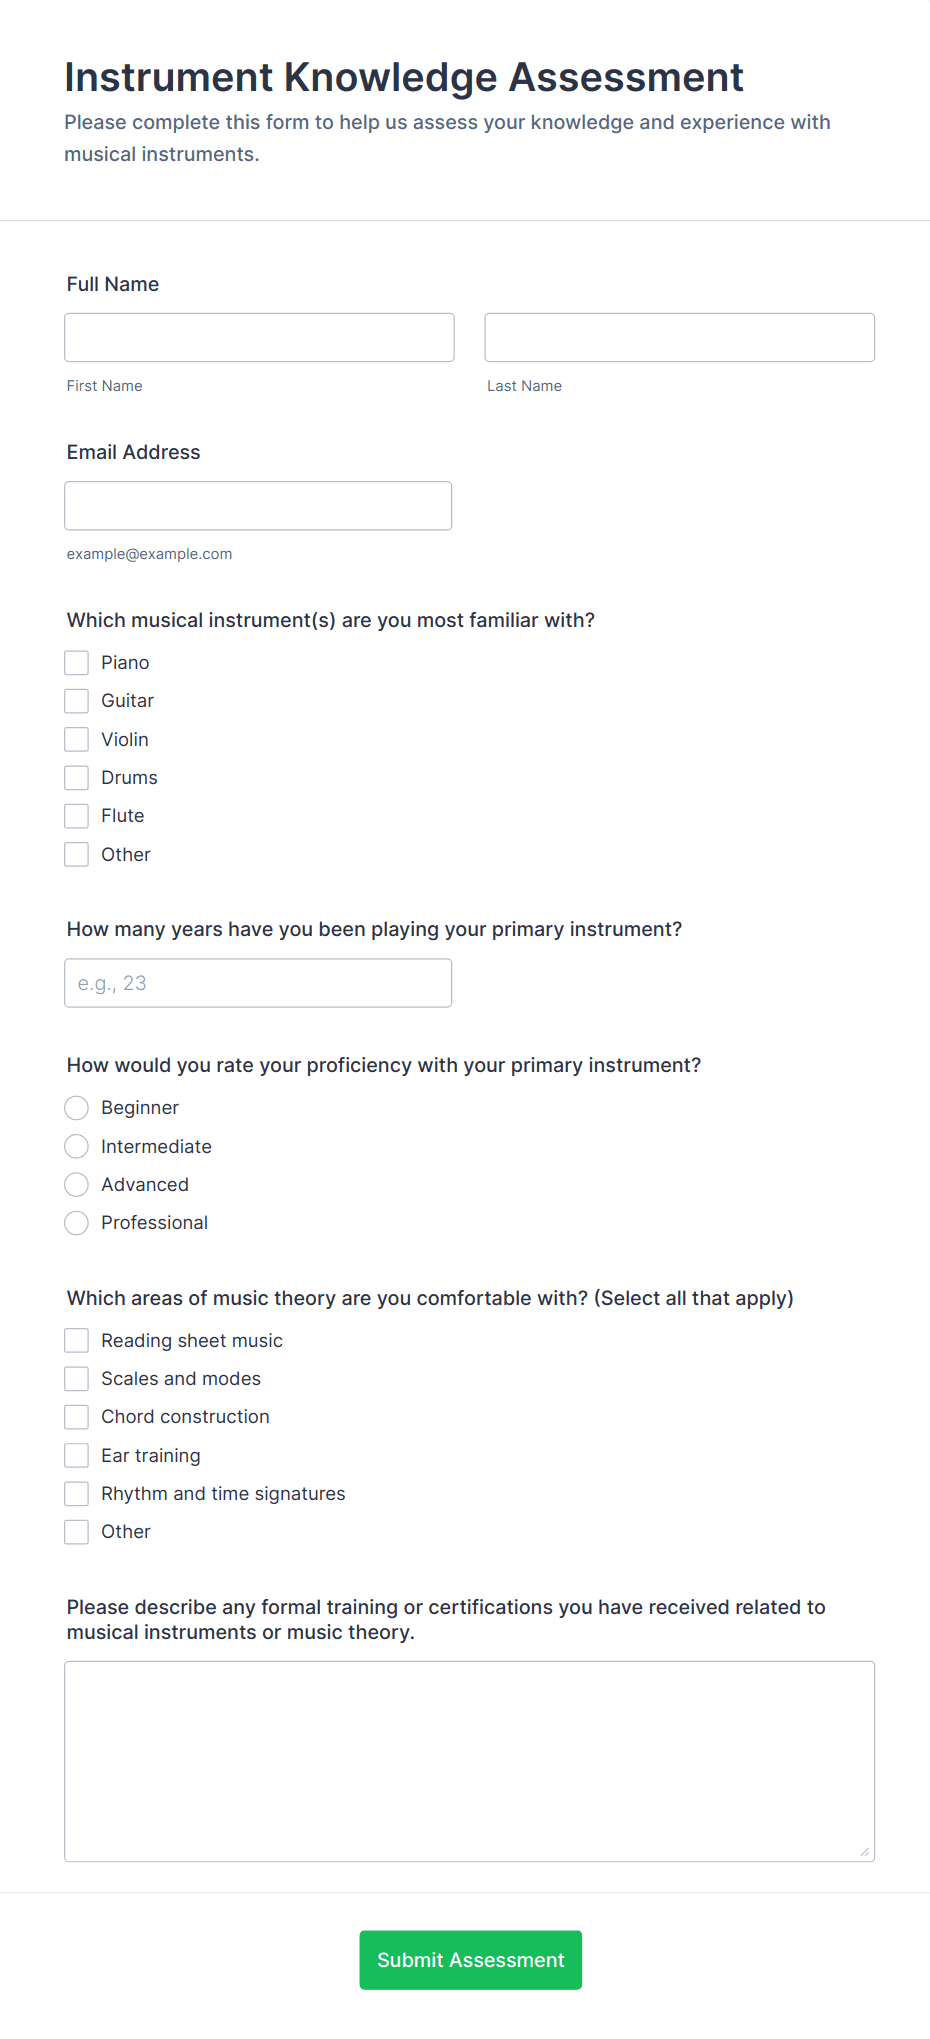Check the Flute option
Screen dimensions: 930x2039
pyautogui.click(x=77, y=816)
